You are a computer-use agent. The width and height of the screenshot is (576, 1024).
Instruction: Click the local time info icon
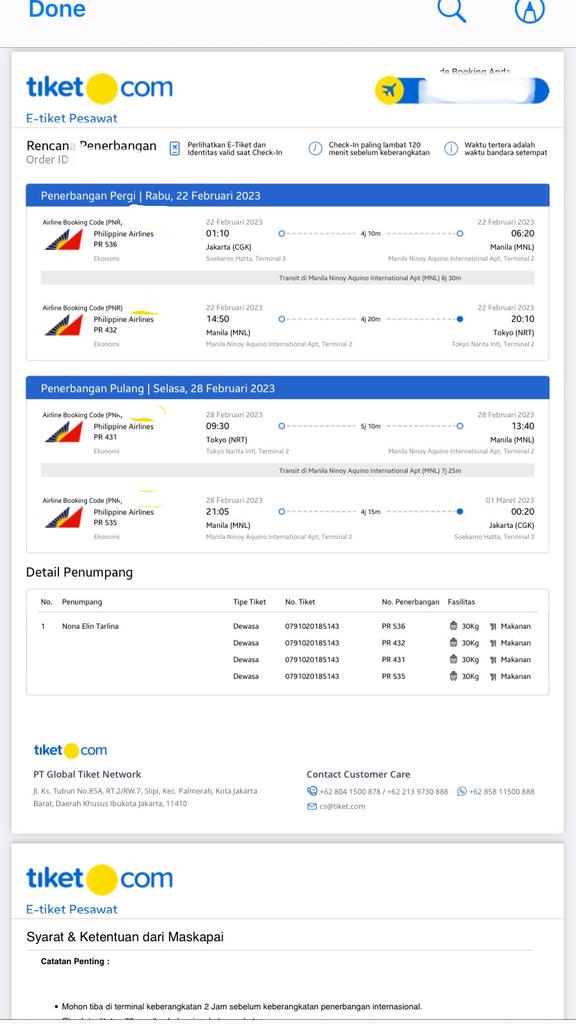point(451,149)
